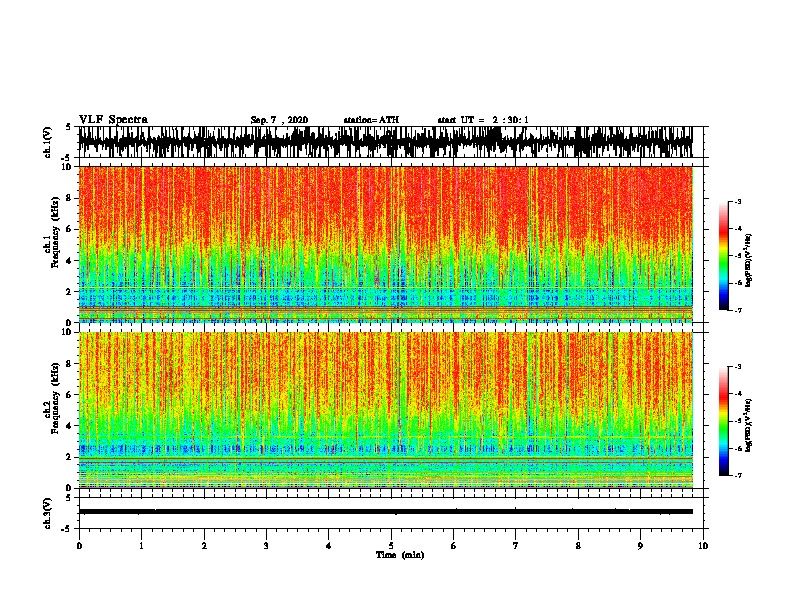This screenshot has height=612, width=792.
Task: Click the "-7" tick of lower colorbar
Action: (x=737, y=475)
